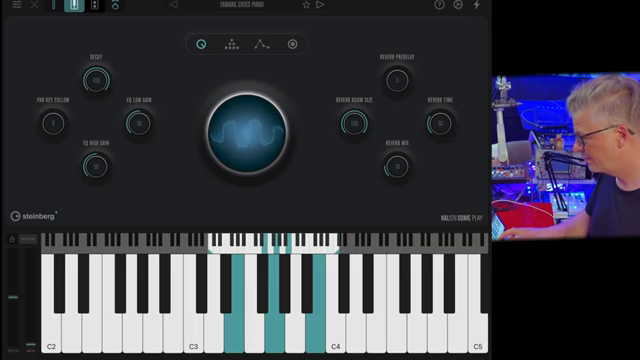Viewport: 640px width, 360px height.
Task: Switch to the concentric circle page tab
Action: click(292, 44)
